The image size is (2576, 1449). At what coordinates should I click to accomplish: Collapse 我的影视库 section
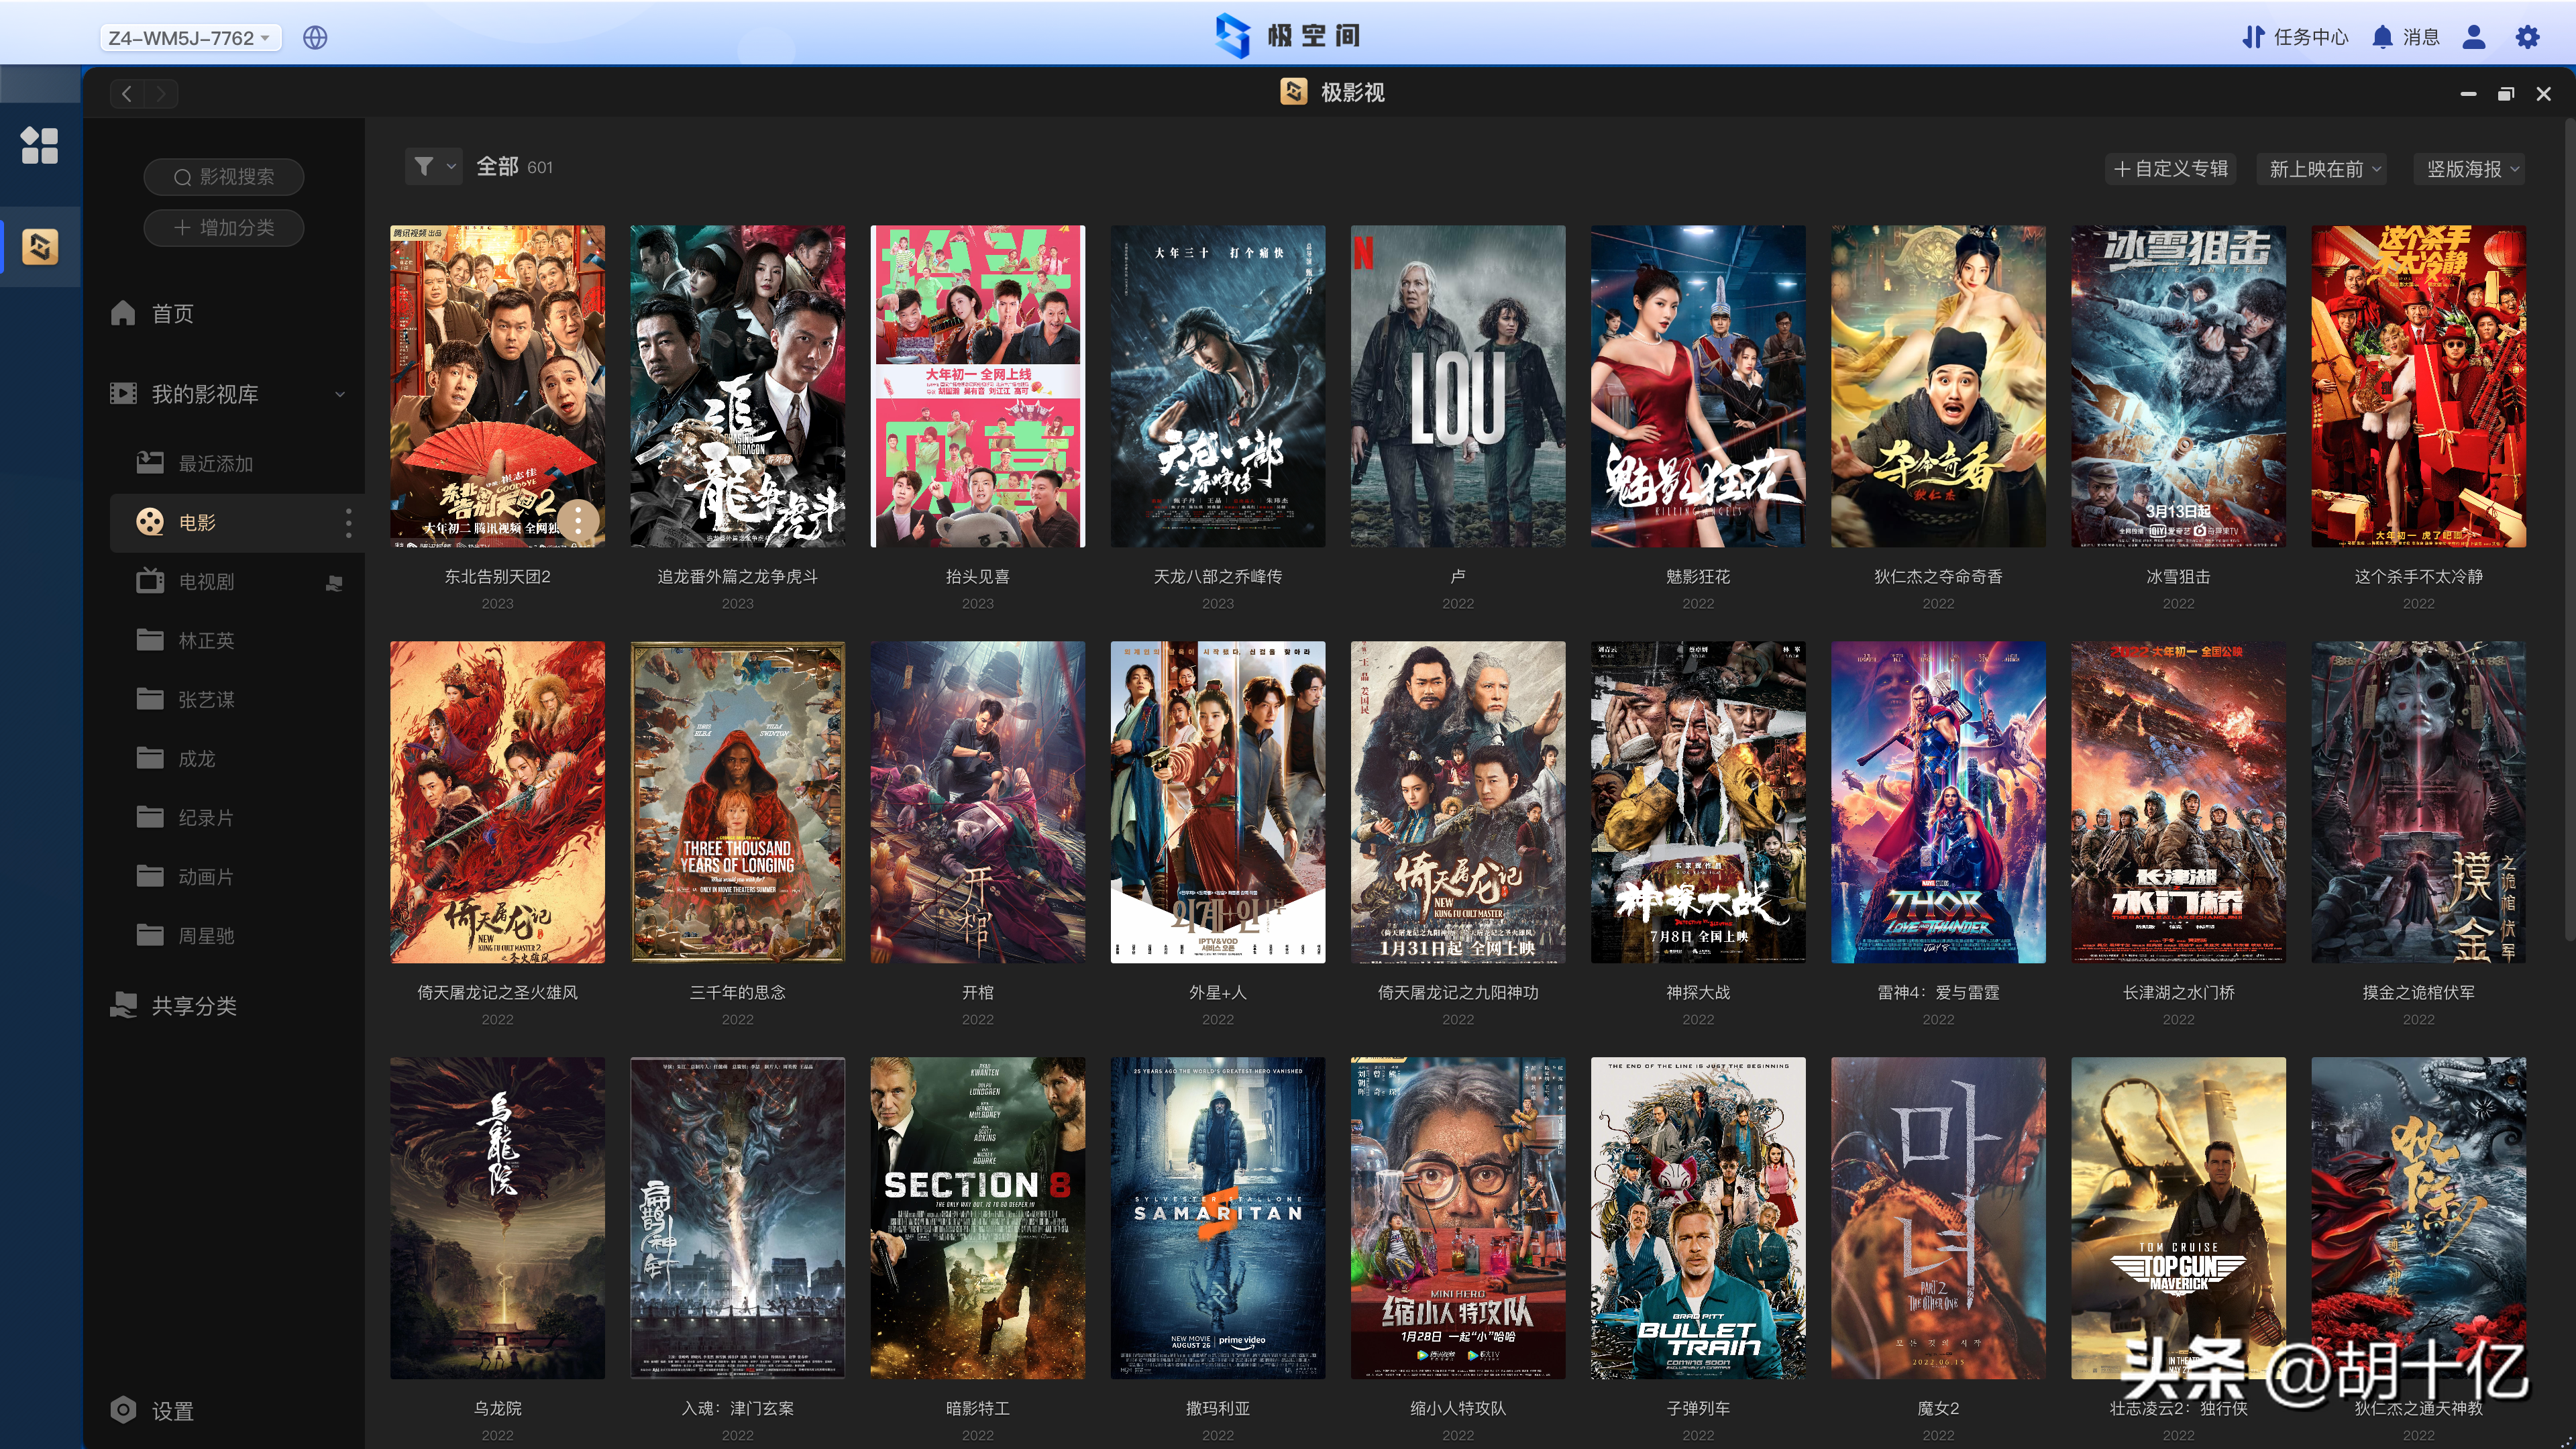[340, 395]
